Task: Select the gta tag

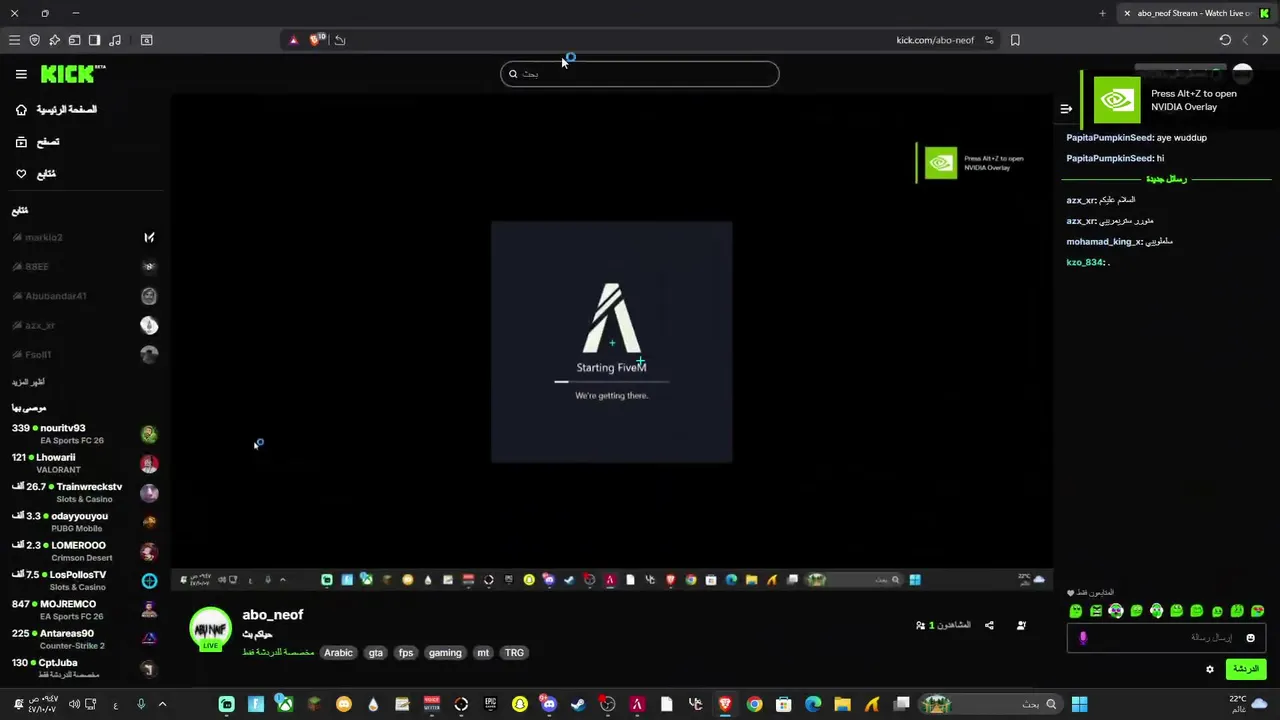Action: [x=376, y=653]
